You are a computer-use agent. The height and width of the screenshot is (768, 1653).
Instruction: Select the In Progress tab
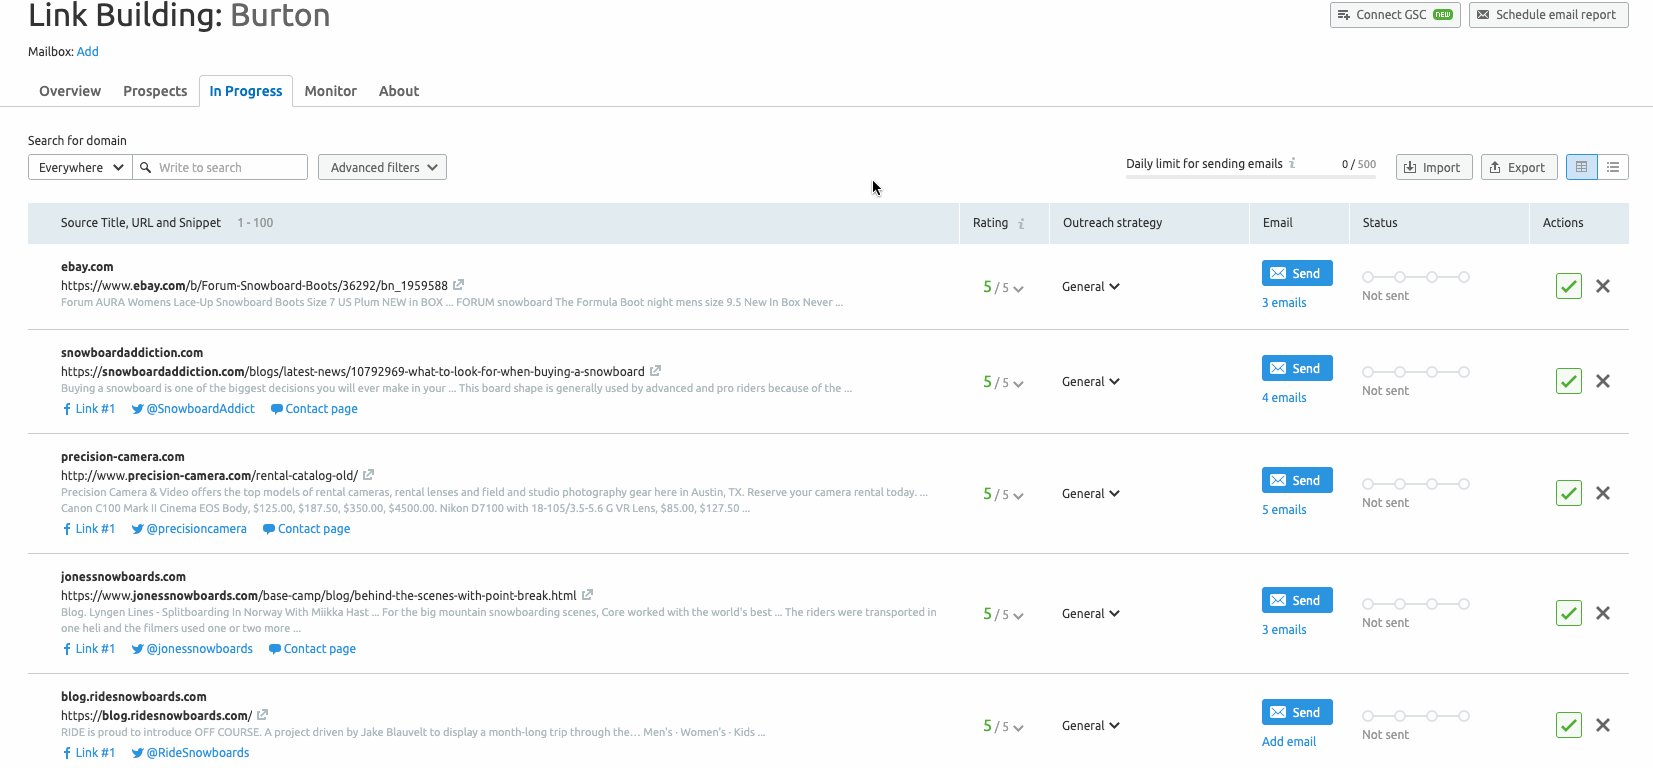(x=246, y=91)
